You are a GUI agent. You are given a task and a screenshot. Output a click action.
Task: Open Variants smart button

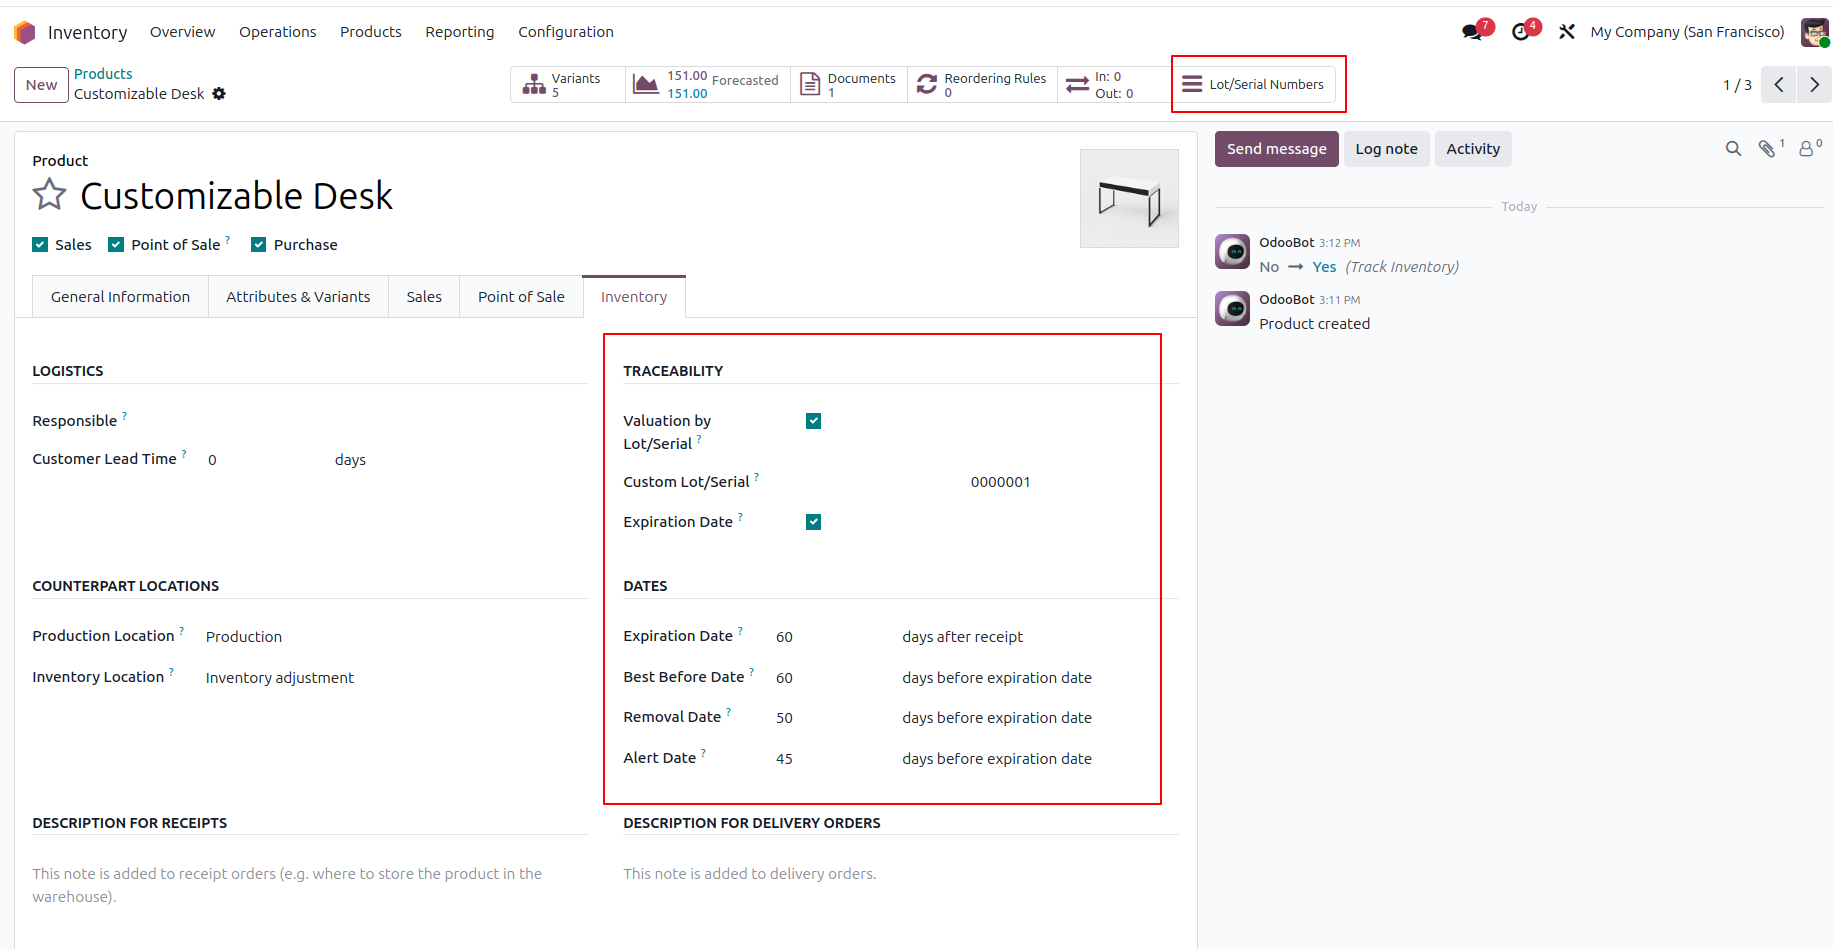point(568,85)
